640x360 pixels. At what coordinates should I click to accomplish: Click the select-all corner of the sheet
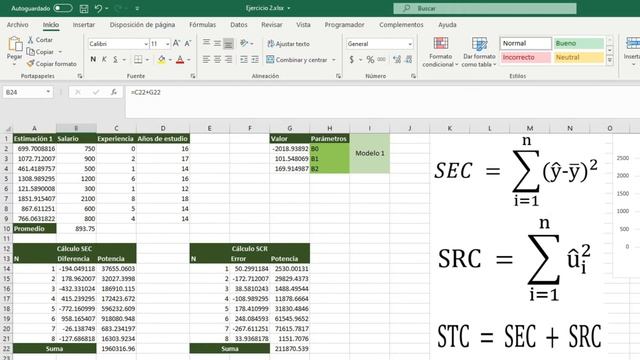[6, 129]
